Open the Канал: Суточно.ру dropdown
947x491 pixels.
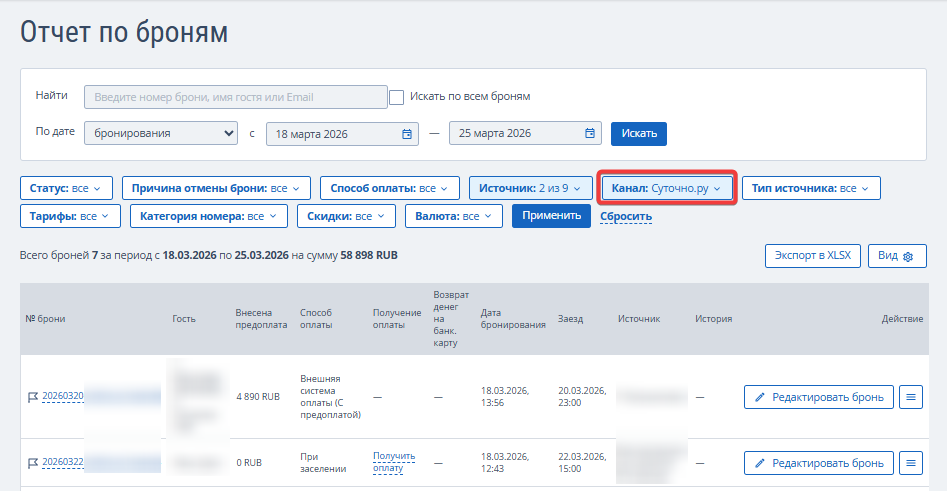(667, 188)
